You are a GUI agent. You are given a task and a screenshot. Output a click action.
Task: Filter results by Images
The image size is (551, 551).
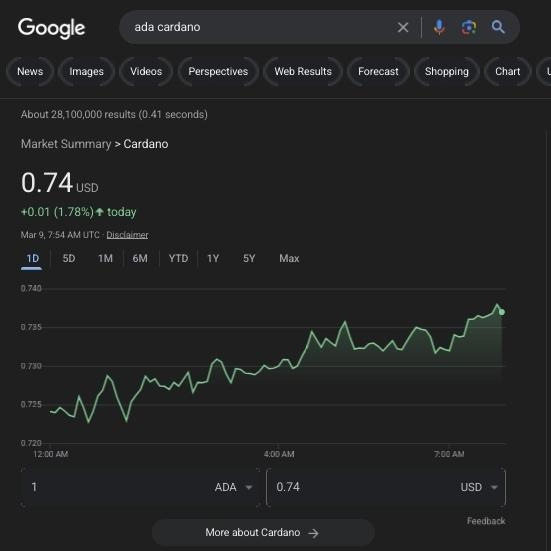(x=86, y=71)
